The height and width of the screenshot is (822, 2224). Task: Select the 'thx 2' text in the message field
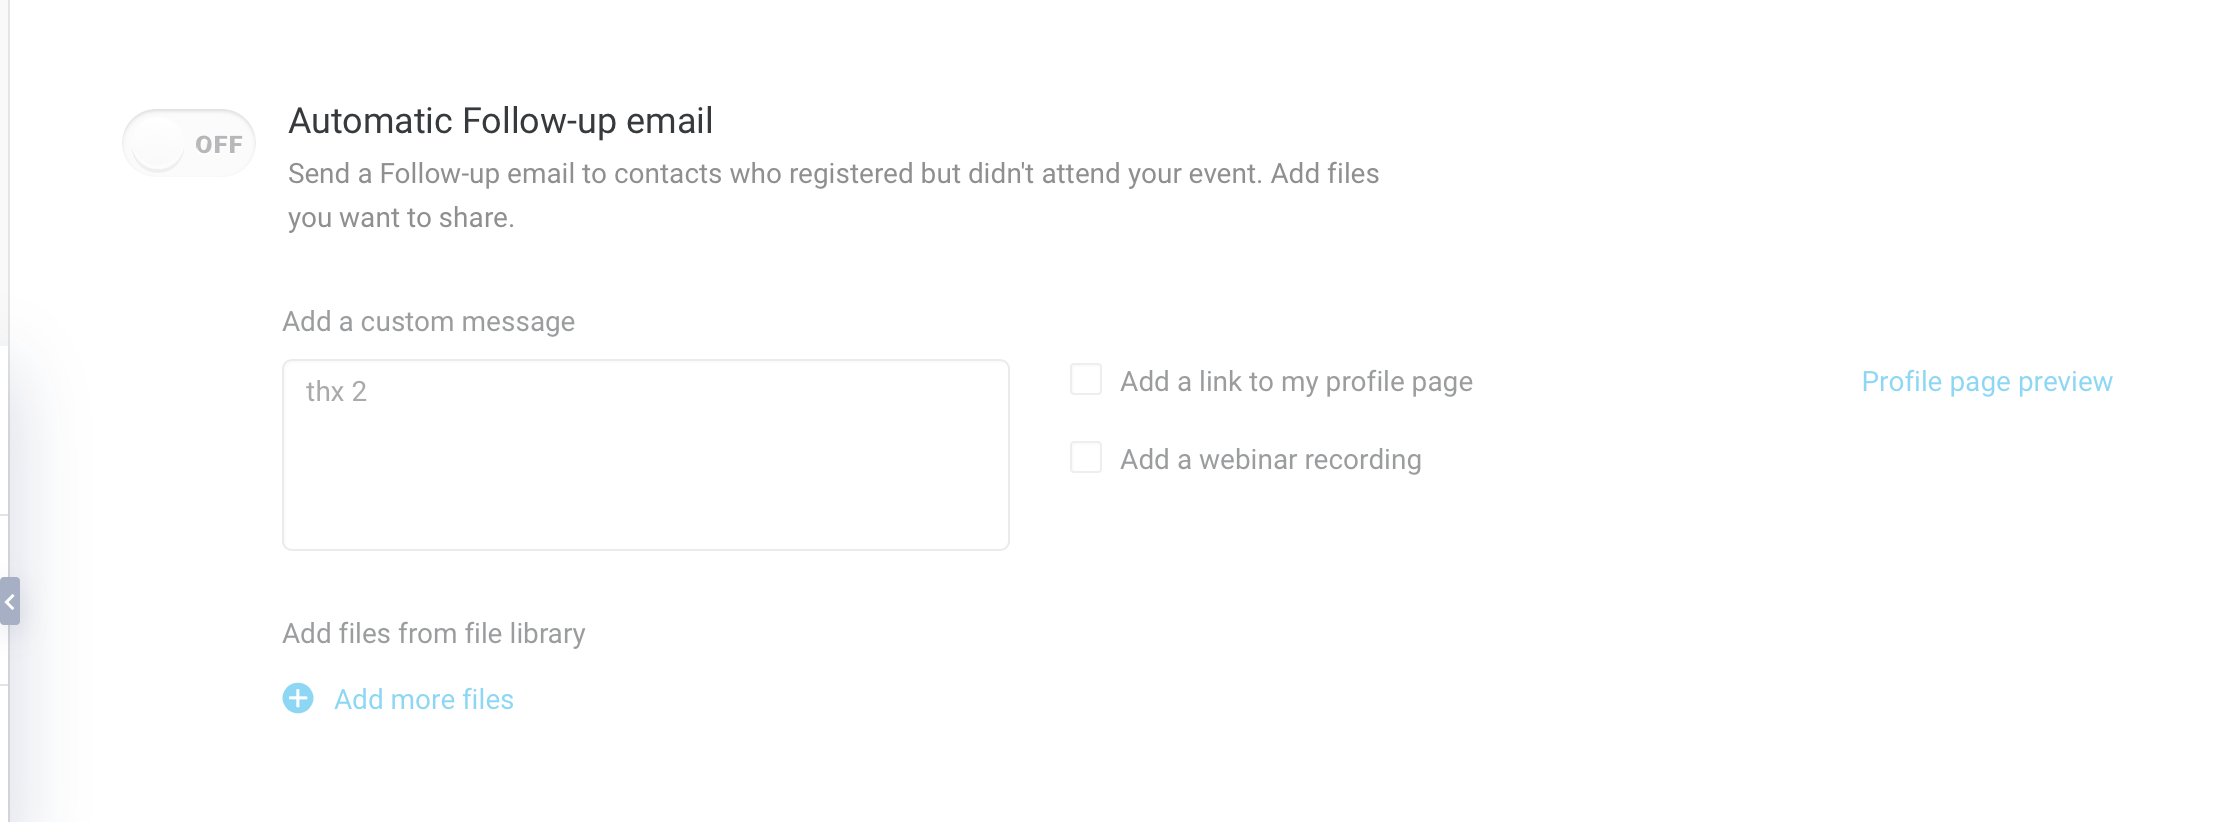click(336, 392)
